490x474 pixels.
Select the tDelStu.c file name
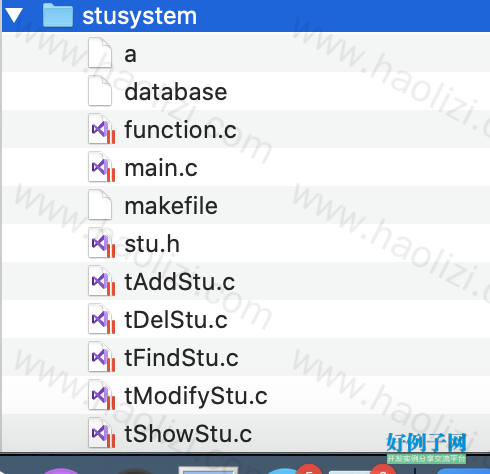(176, 320)
